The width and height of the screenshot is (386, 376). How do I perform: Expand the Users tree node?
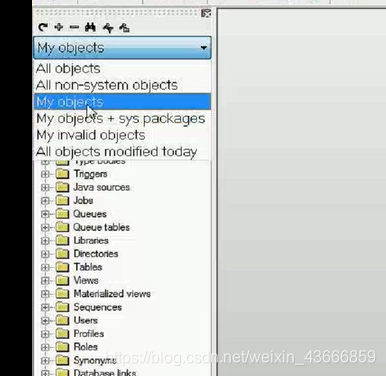click(x=45, y=321)
